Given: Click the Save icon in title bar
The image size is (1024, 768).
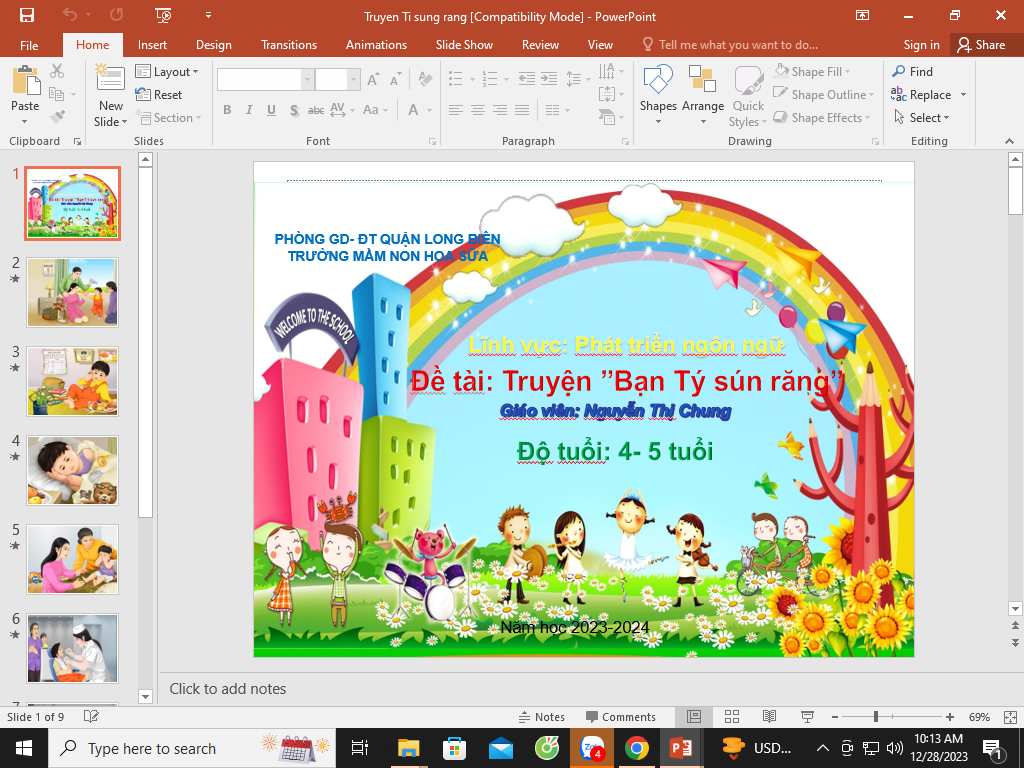Looking at the screenshot, I should (27, 15).
